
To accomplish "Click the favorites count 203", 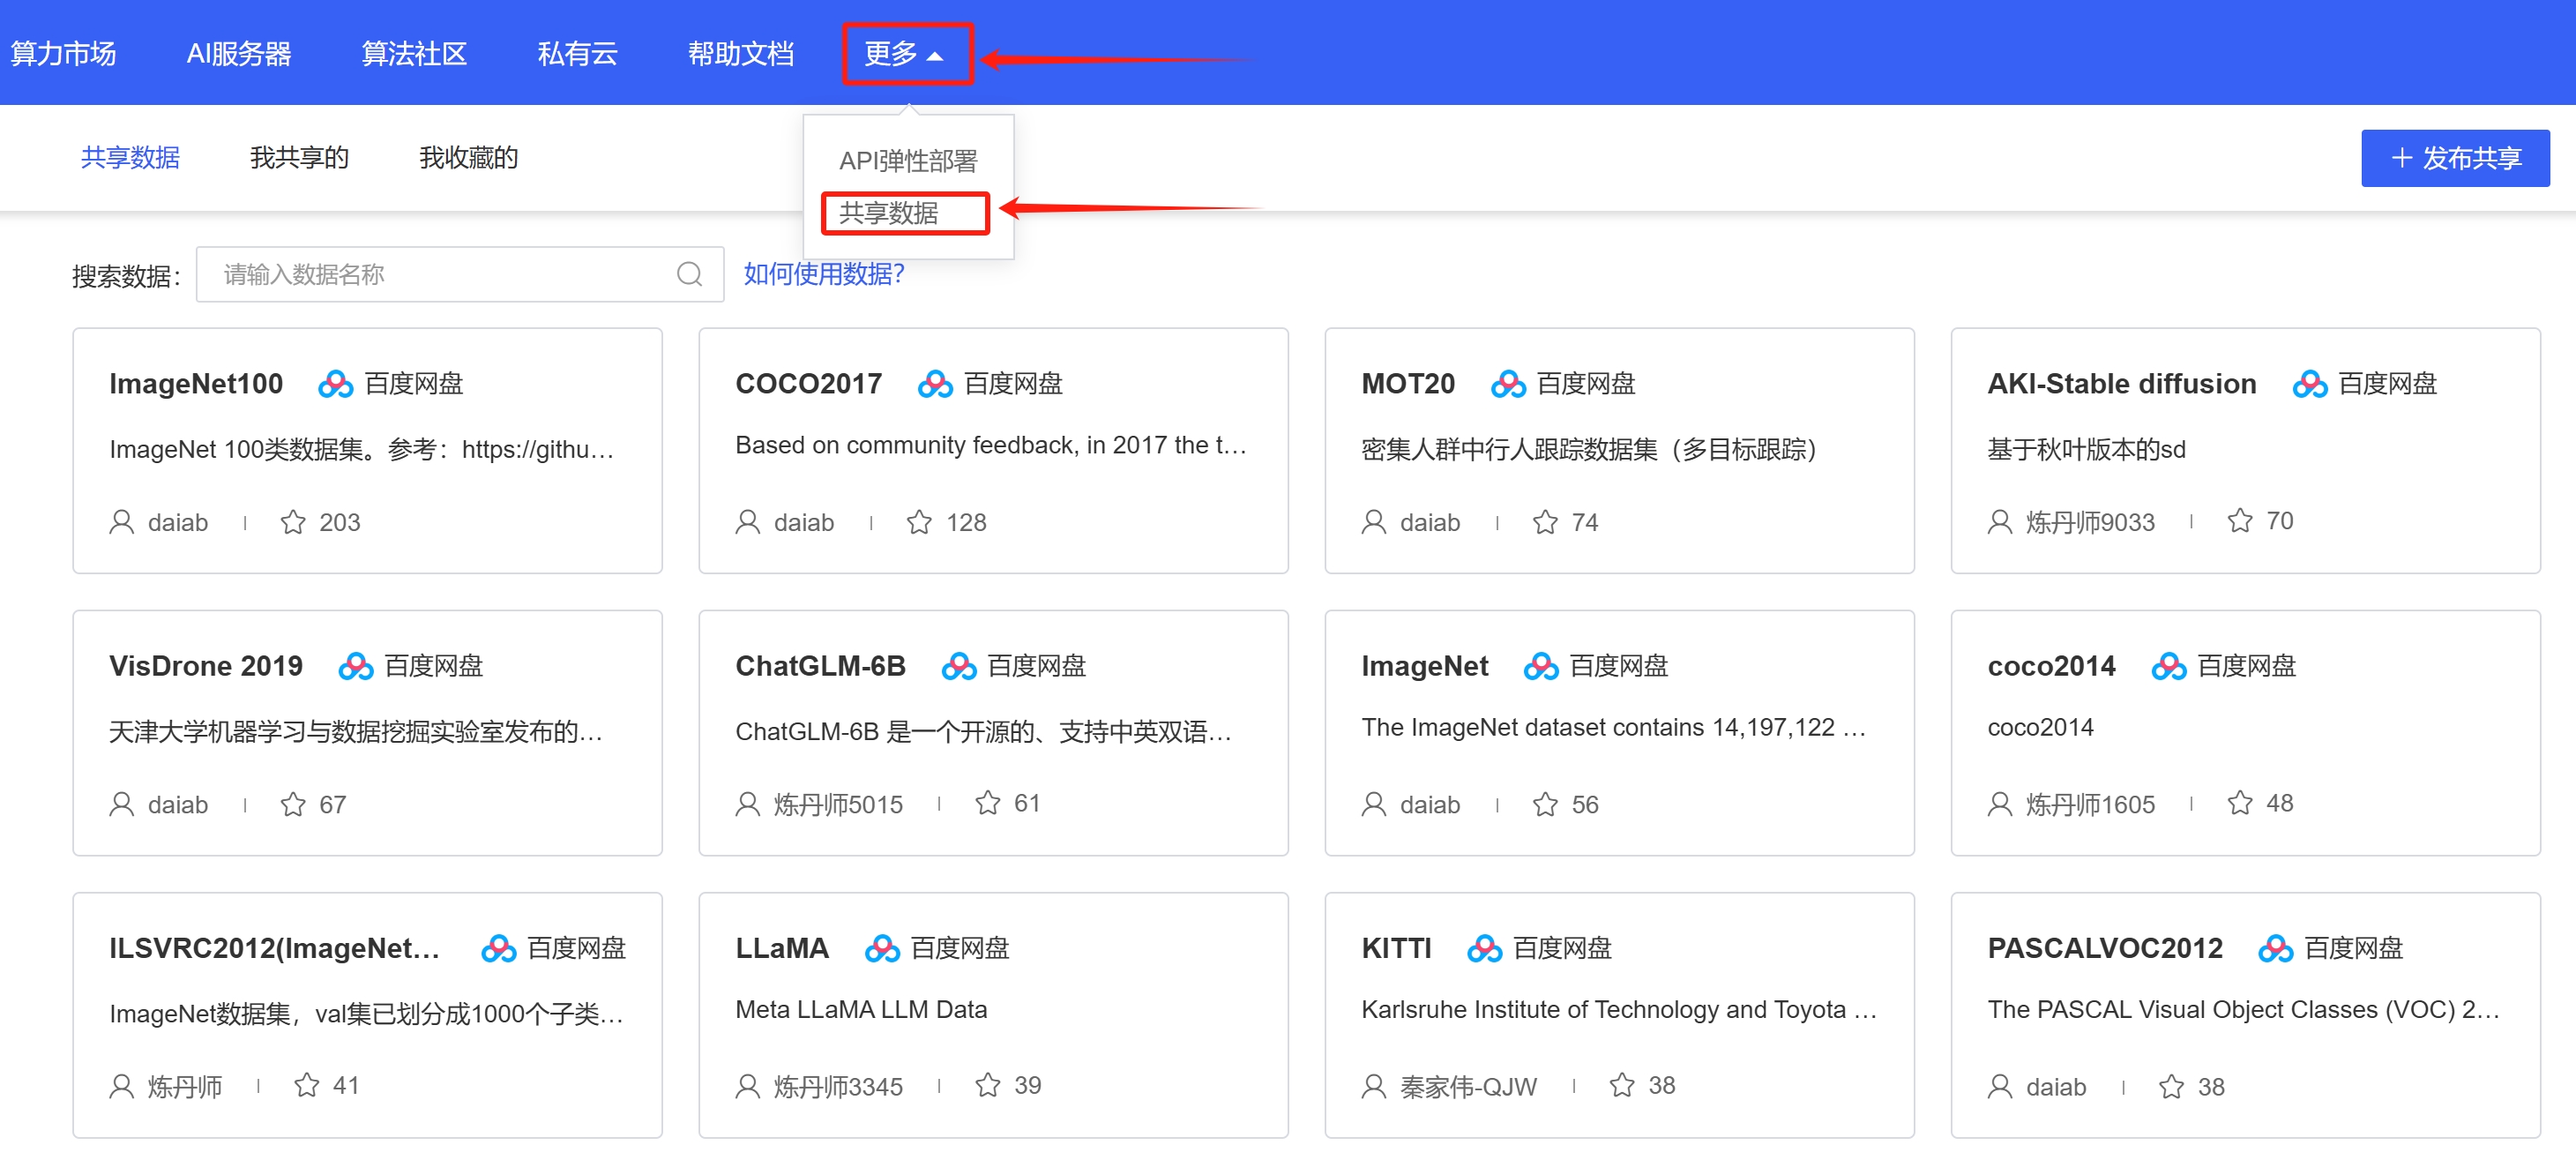I will (x=340, y=522).
